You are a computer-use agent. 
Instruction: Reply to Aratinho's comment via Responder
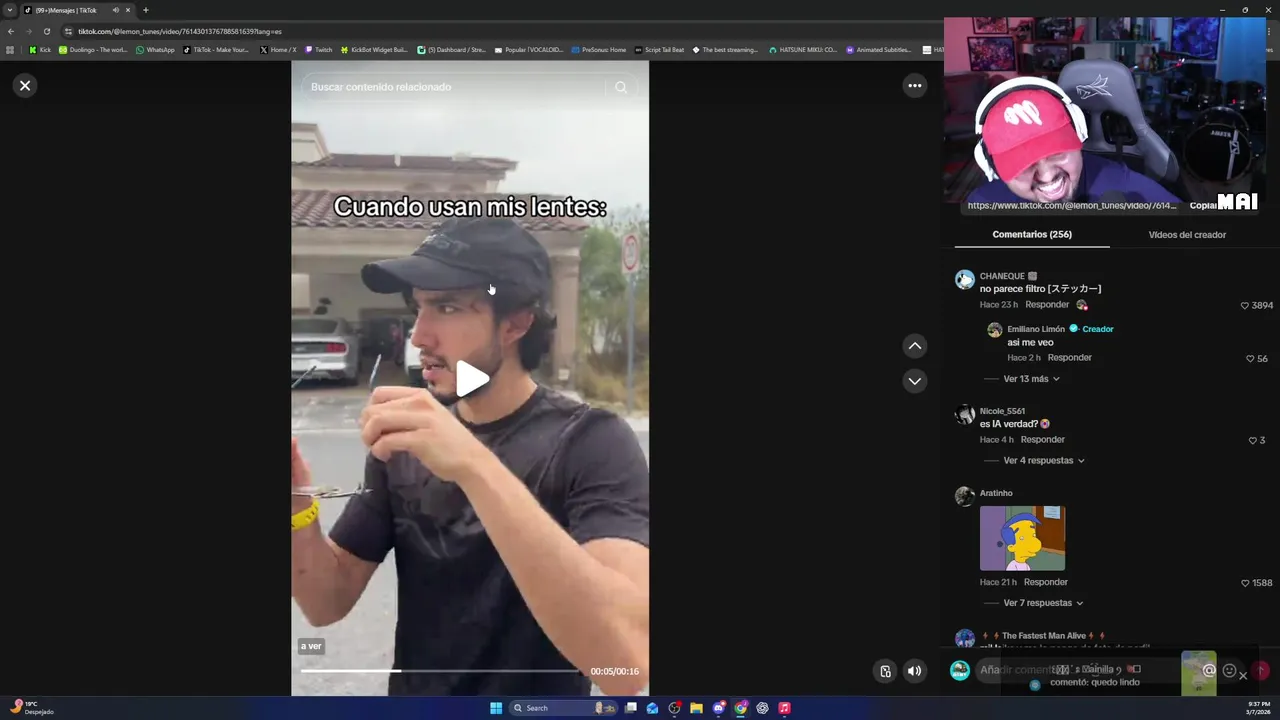coord(1046,582)
